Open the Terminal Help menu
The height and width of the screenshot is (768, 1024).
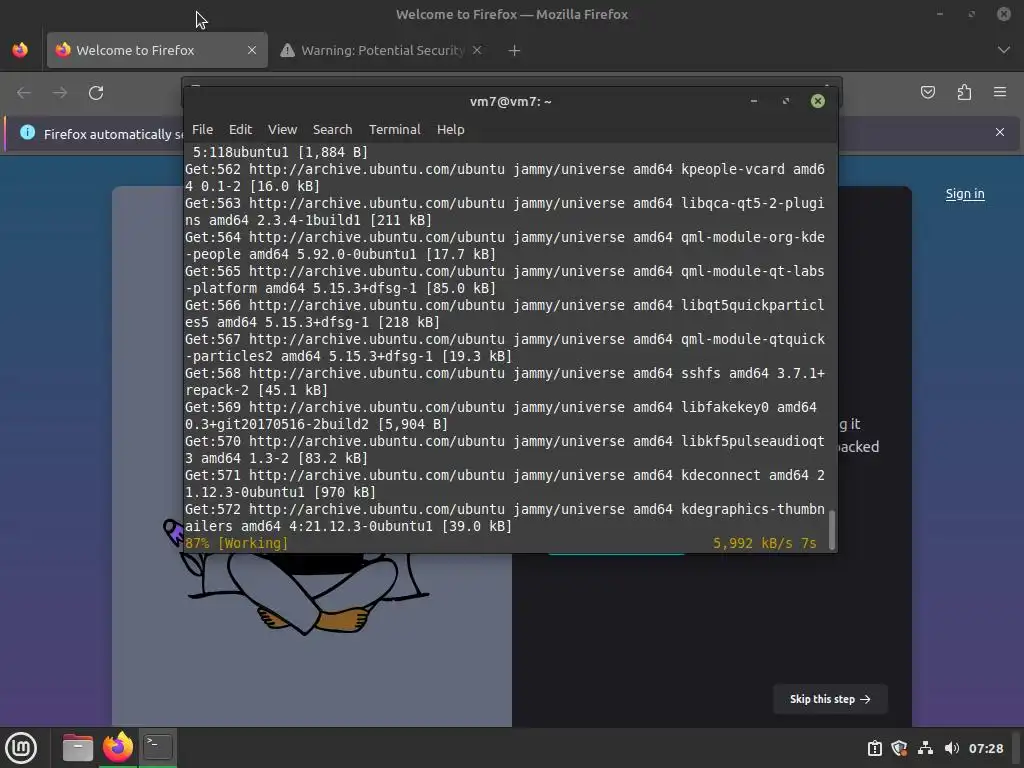[x=451, y=129]
